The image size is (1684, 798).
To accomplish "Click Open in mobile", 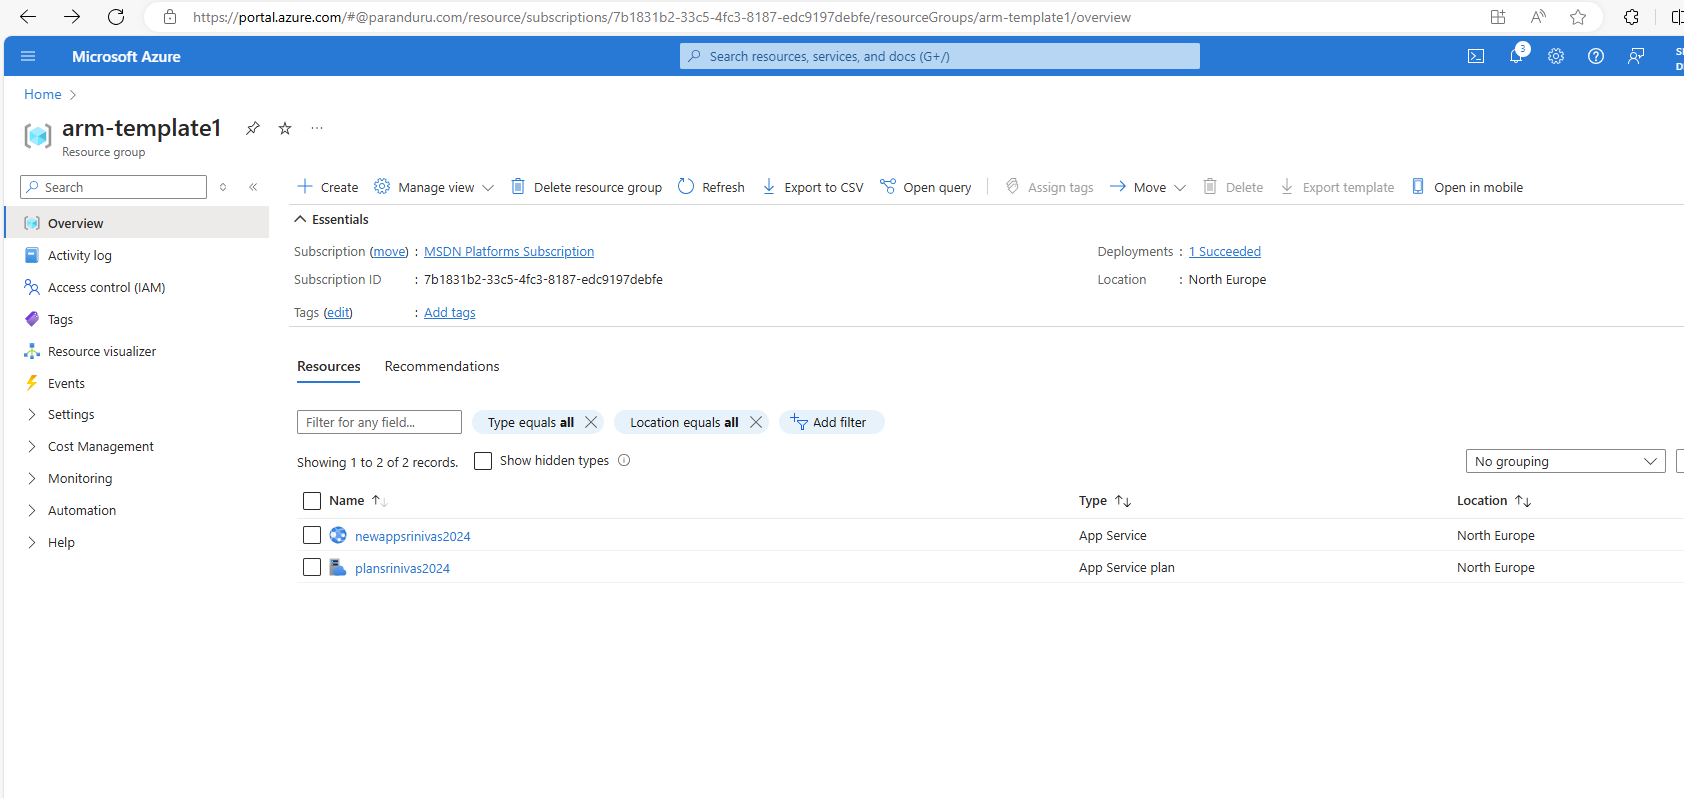I will pyautogui.click(x=1467, y=187).
